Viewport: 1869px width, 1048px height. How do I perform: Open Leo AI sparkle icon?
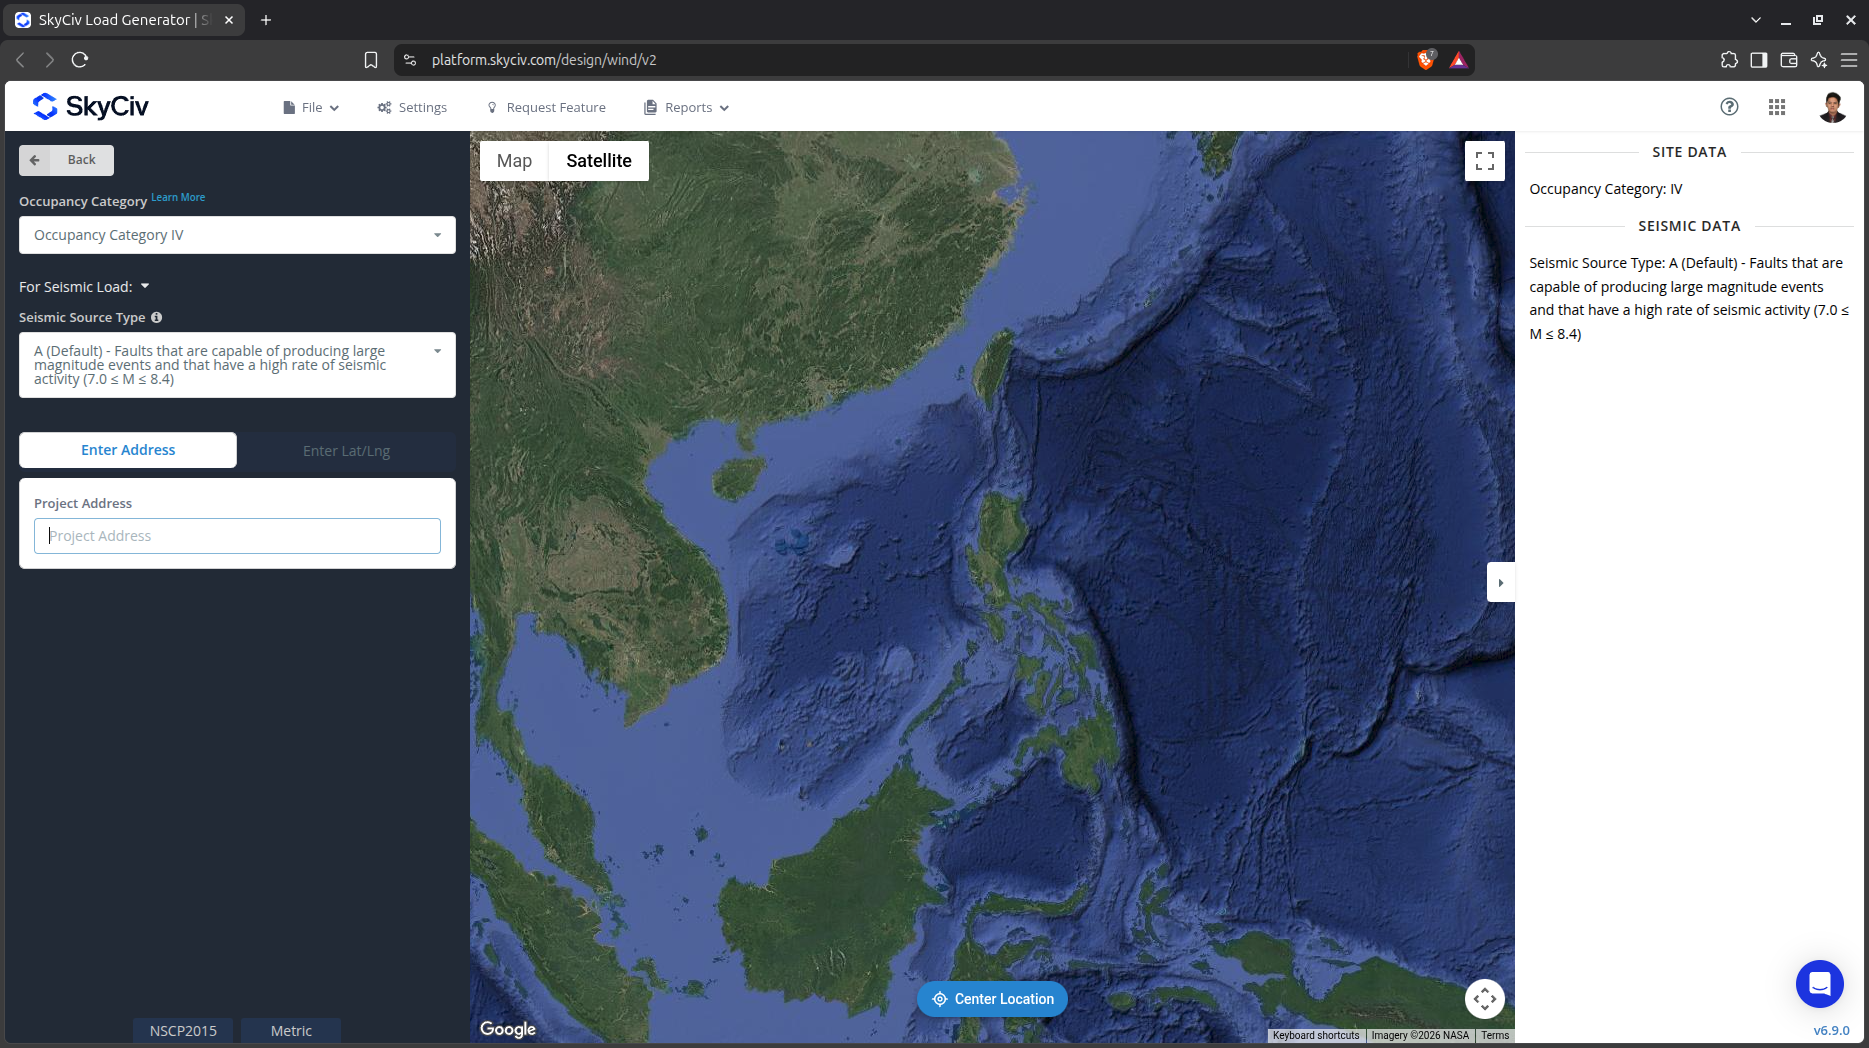1819,60
